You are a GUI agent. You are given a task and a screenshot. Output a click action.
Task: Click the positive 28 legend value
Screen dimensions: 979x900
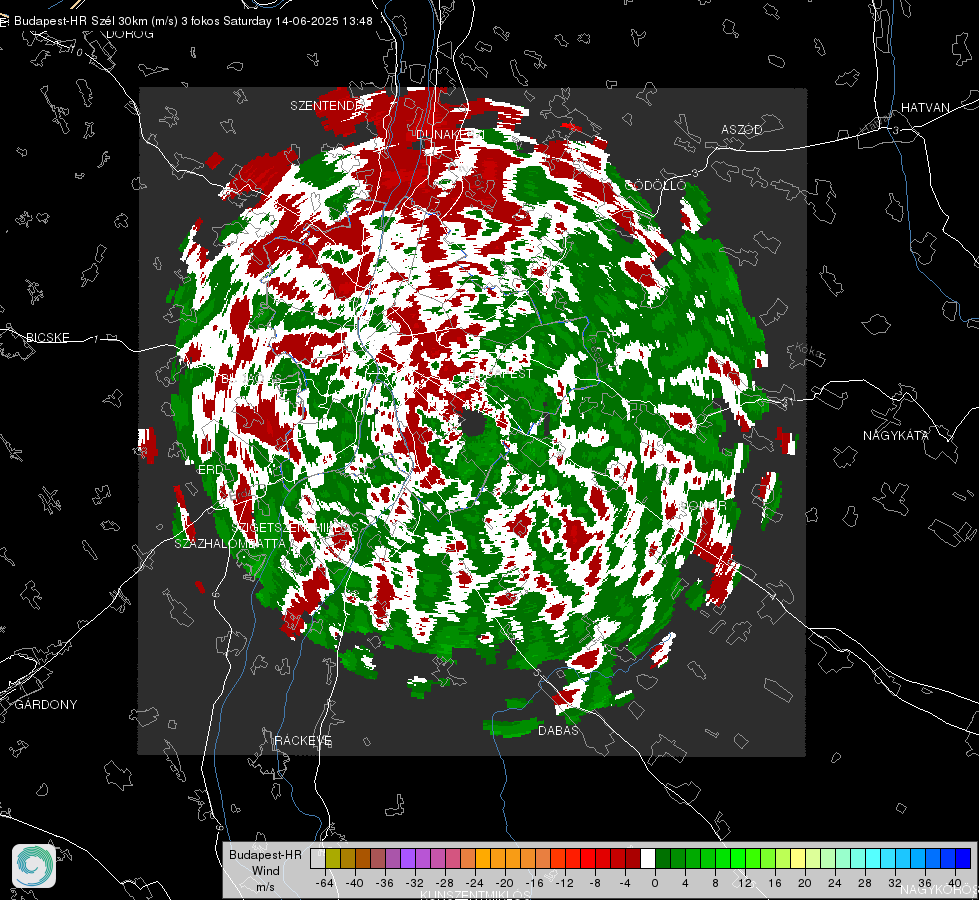[865, 883]
